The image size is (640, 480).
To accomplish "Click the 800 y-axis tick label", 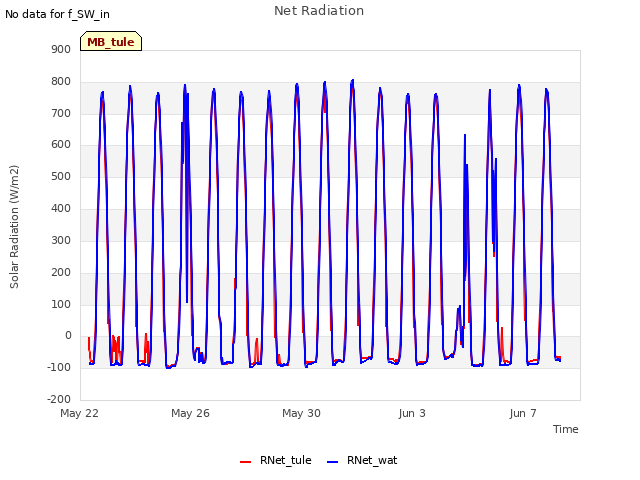I will tap(61, 81).
